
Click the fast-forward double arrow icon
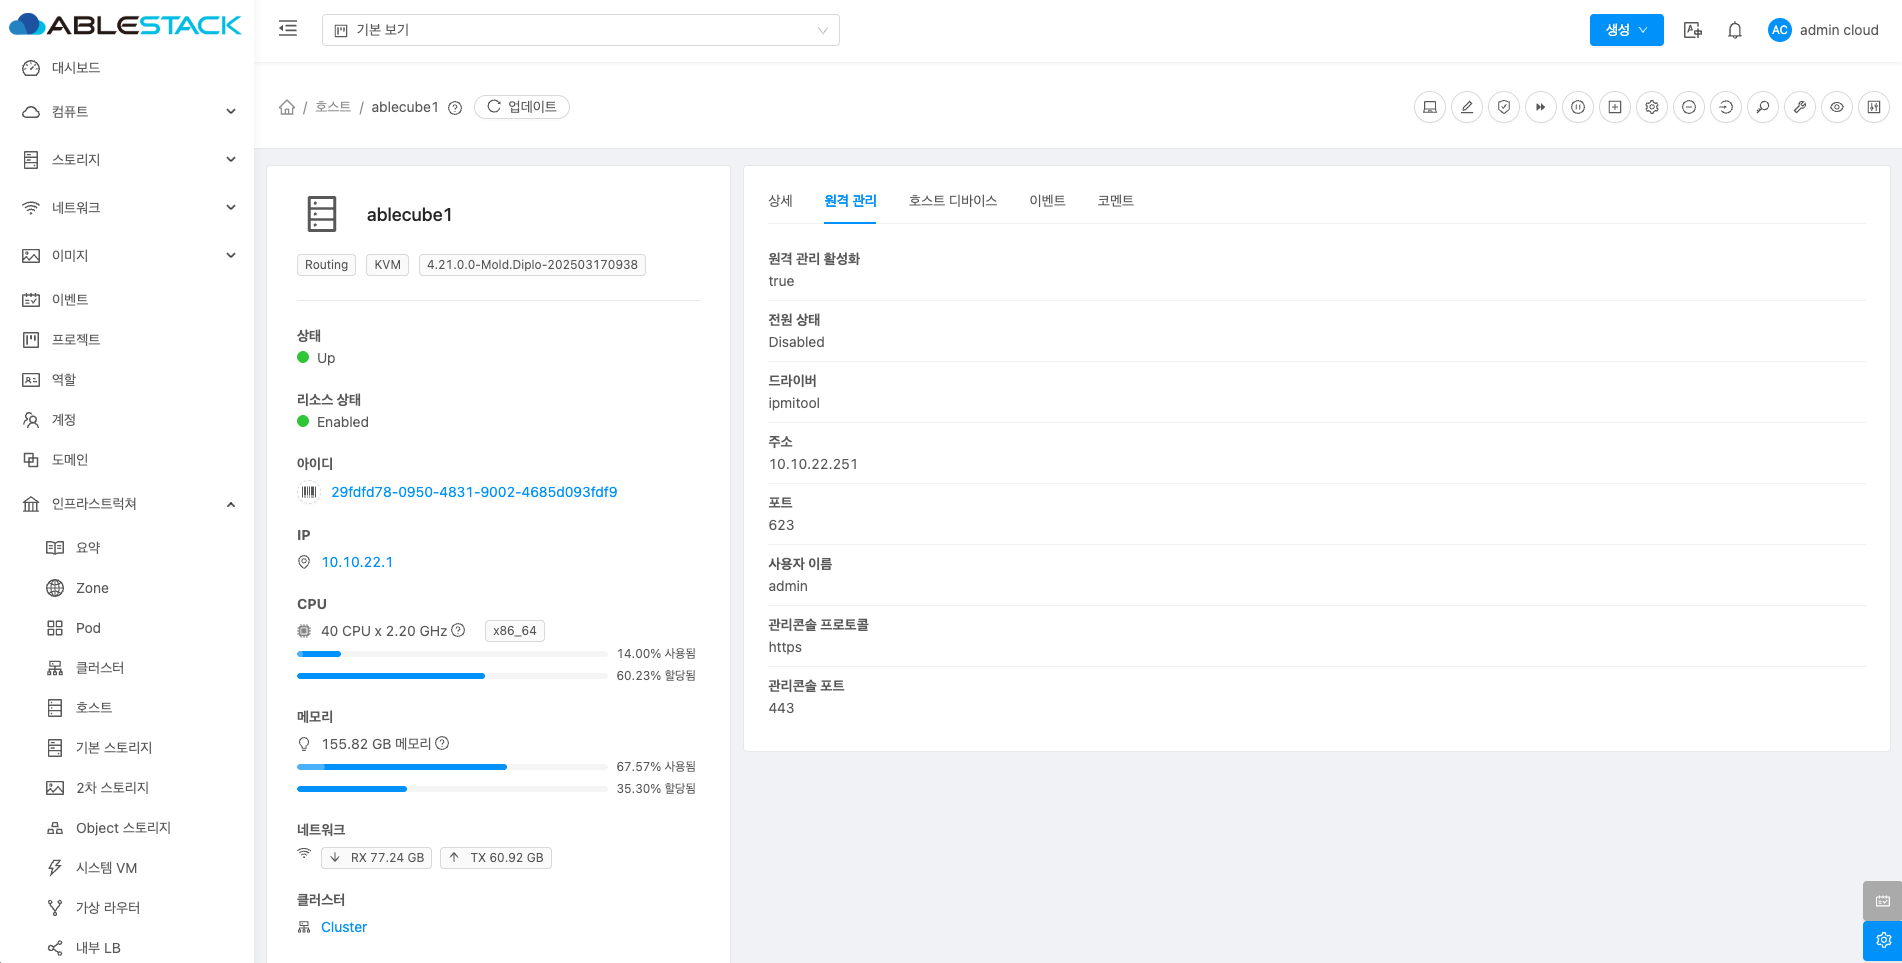[x=1541, y=107]
